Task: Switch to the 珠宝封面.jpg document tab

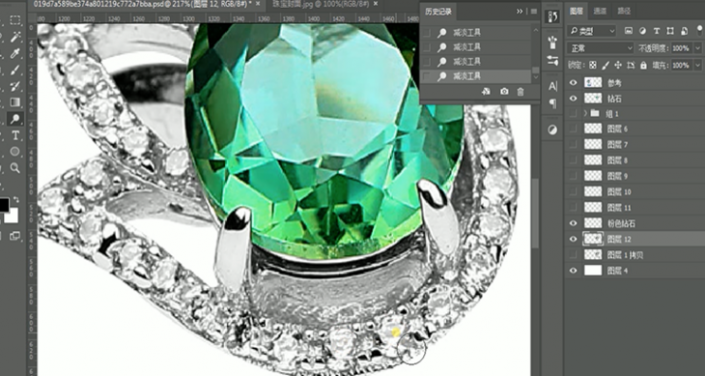Action: [322, 4]
